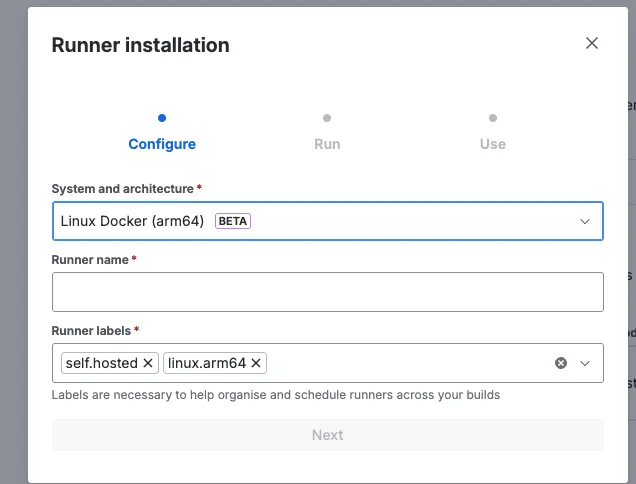Expand the System and architecture chevron
Viewport: 636px width, 484px height.
pyautogui.click(x=585, y=221)
